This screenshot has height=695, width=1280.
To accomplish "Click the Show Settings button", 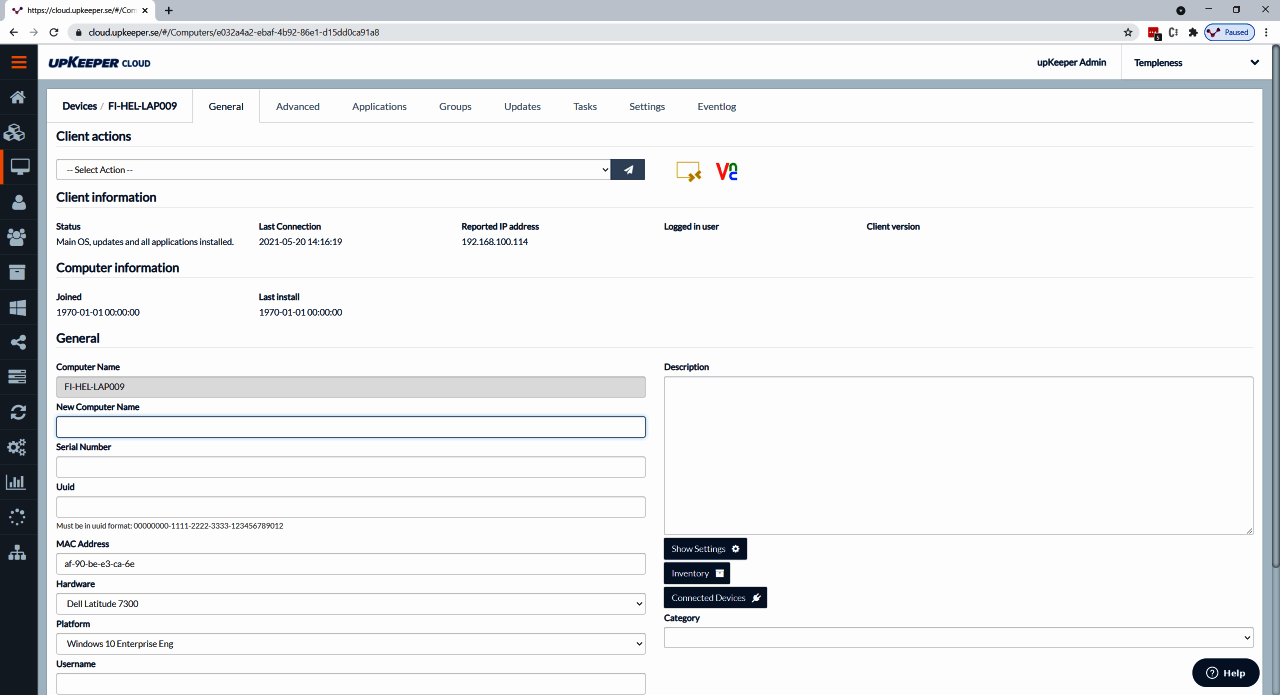I will (704, 548).
